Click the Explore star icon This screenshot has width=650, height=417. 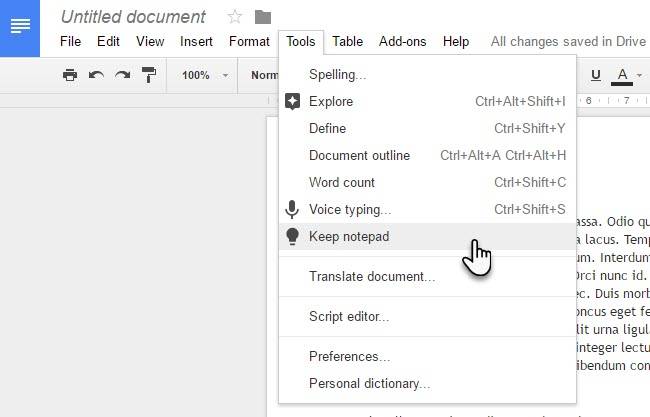pyautogui.click(x=292, y=102)
